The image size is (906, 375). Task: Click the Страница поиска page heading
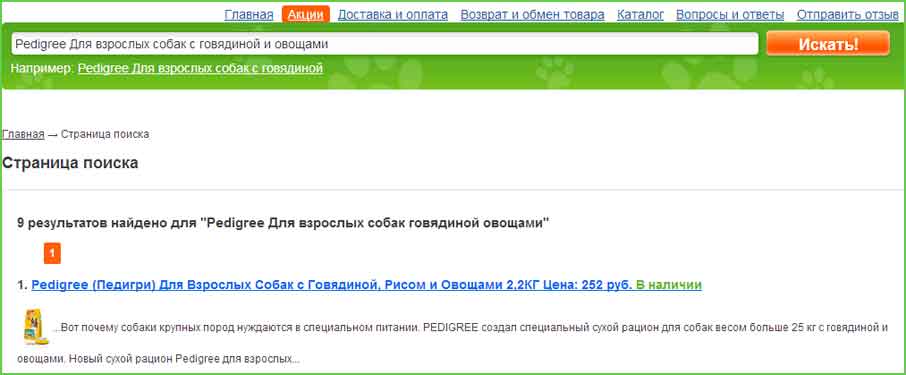coord(70,163)
